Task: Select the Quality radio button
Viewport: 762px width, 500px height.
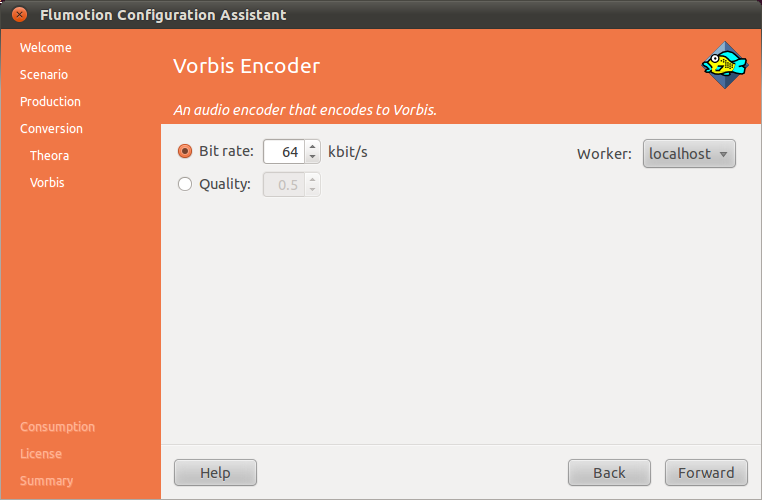Action: (185, 184)
